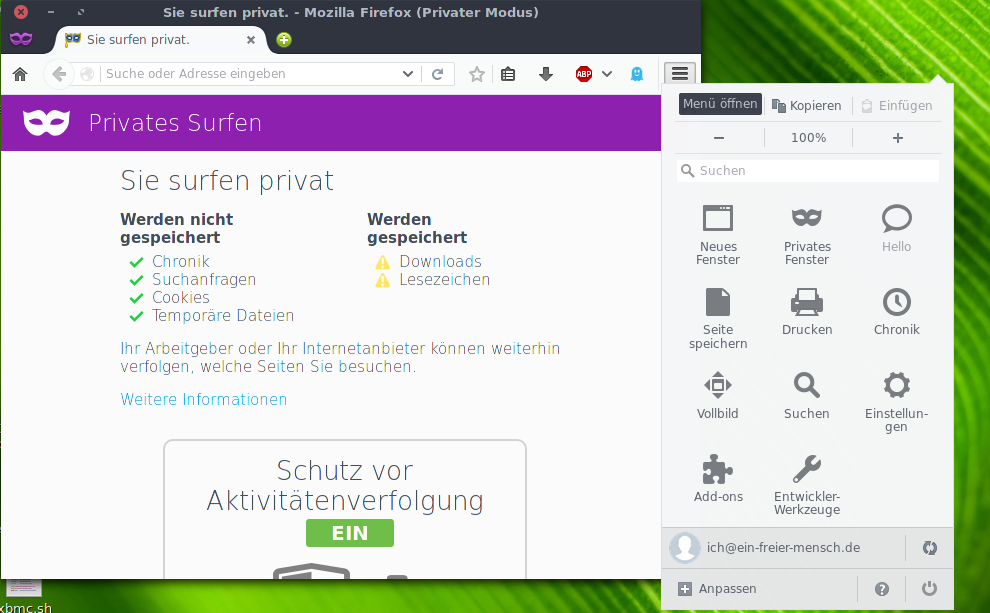Open the Adblock Plus dropdown arrow
This screenshot has height=613, width=990.
tap(607, 74)
